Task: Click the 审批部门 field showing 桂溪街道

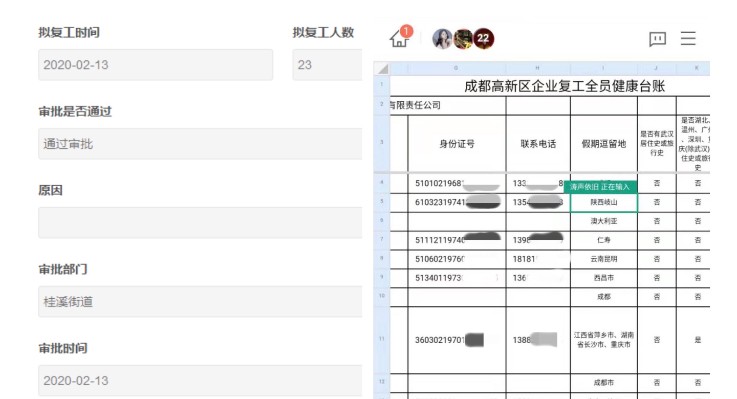Action: [x=200, y=302]
